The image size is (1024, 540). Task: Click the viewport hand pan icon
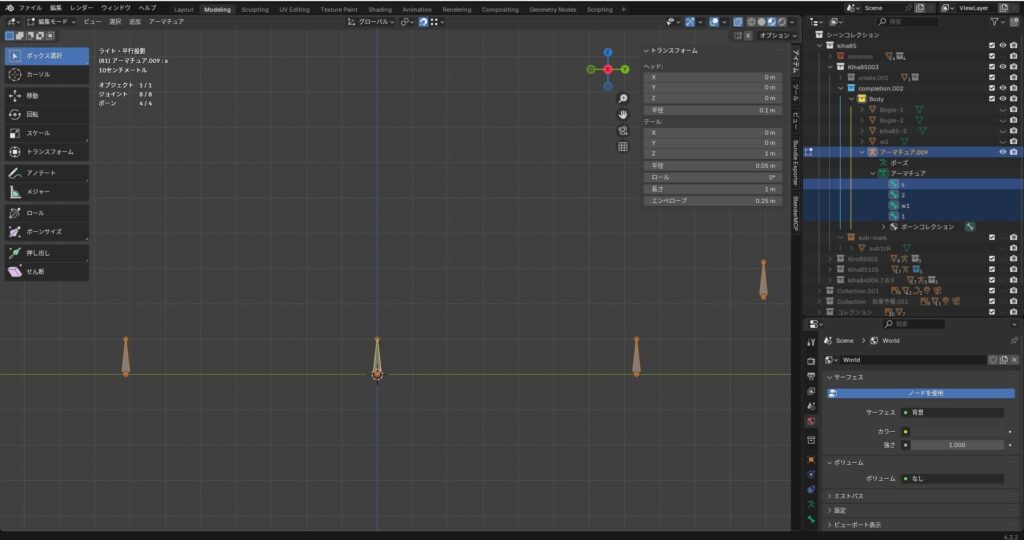[x=623, y=114]
